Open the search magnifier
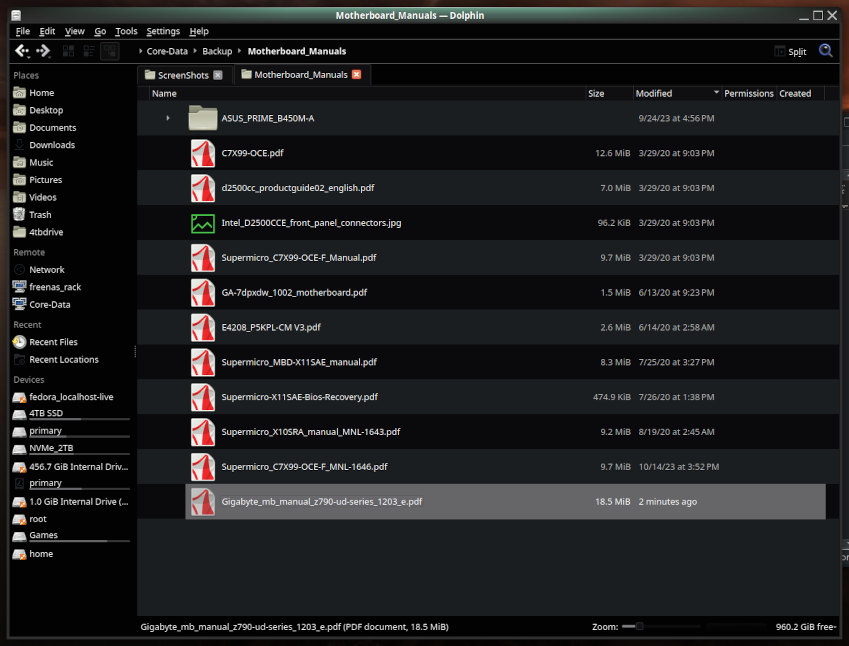Screen dimensions: 849x646 [x=825, y=51]
